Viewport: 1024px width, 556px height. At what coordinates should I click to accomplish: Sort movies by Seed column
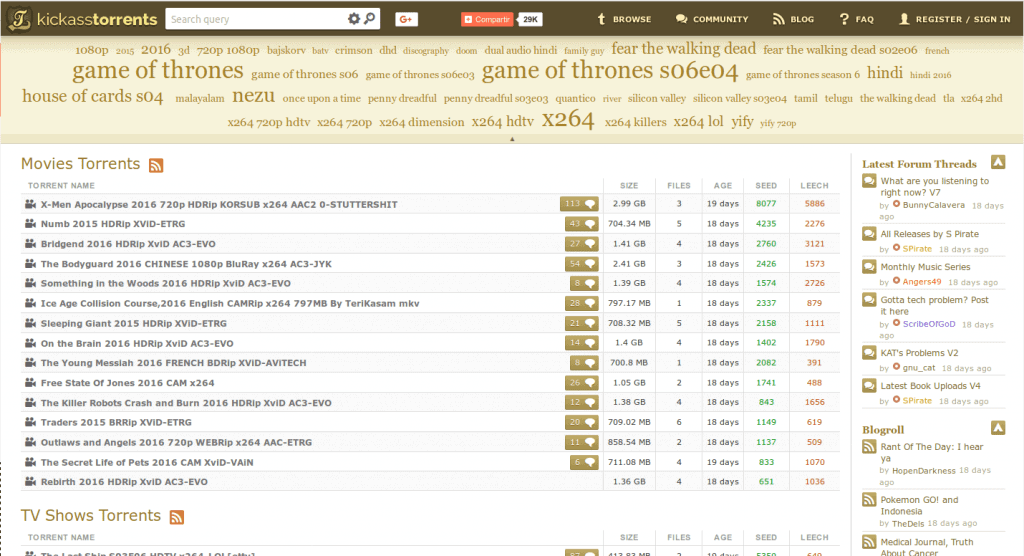766,186
